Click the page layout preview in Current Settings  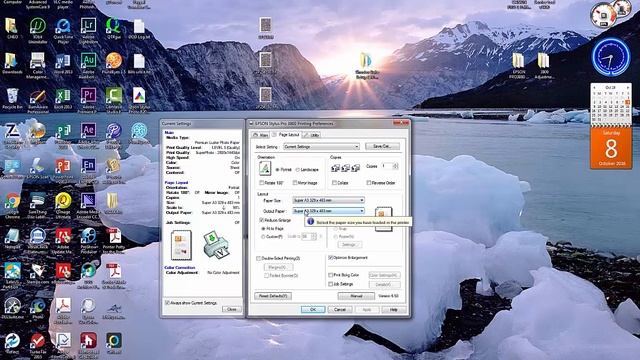181,245
